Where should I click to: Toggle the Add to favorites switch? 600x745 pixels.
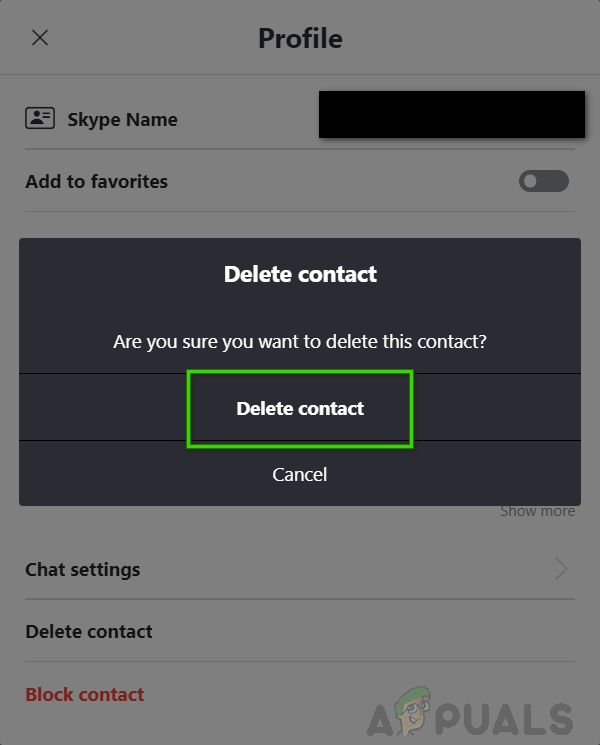tap(543, 181)
